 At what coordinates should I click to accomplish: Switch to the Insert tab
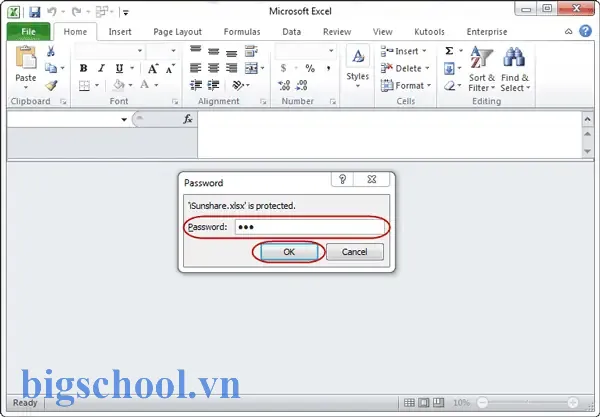[120, 32]
